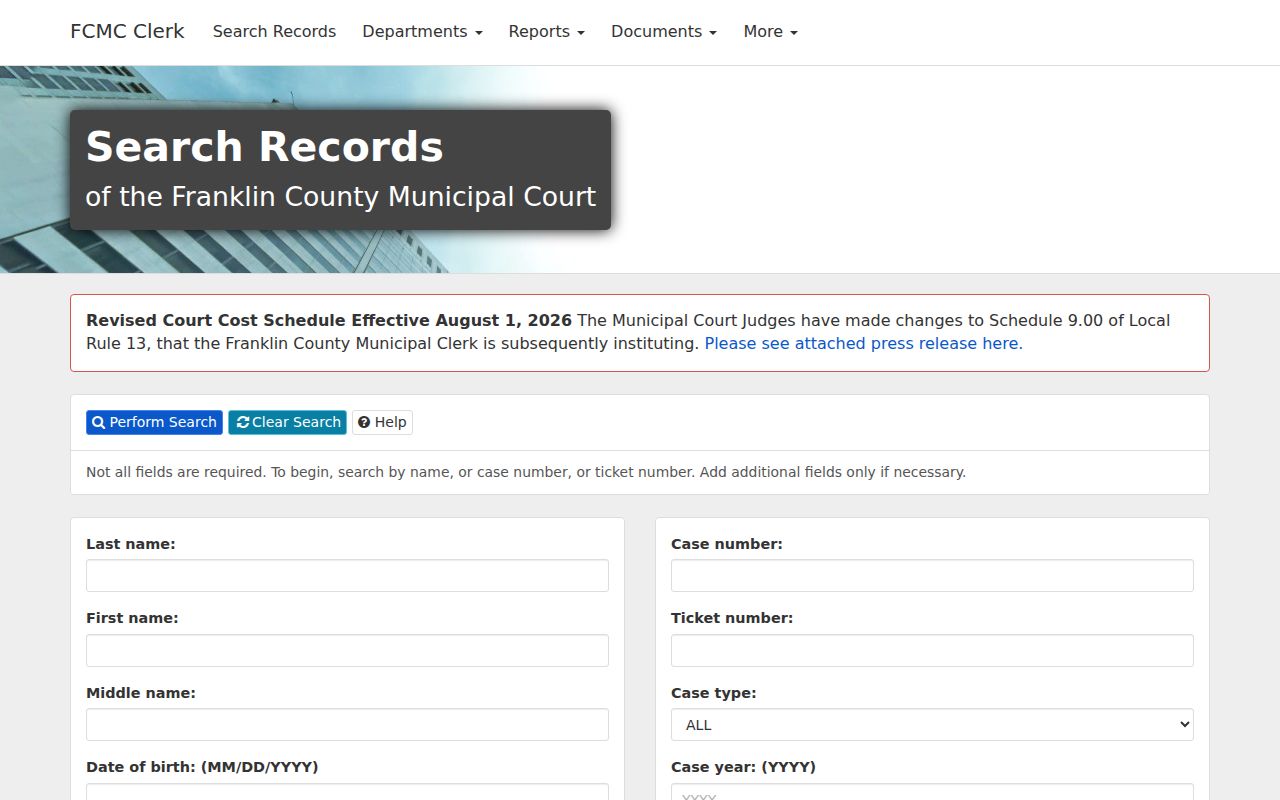
Task: Click the Date of birth label
Action: pos(202,767)
